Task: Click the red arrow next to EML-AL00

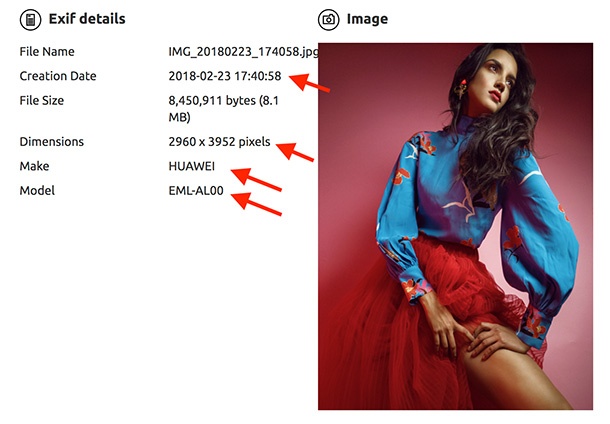Action: point(256,204)
